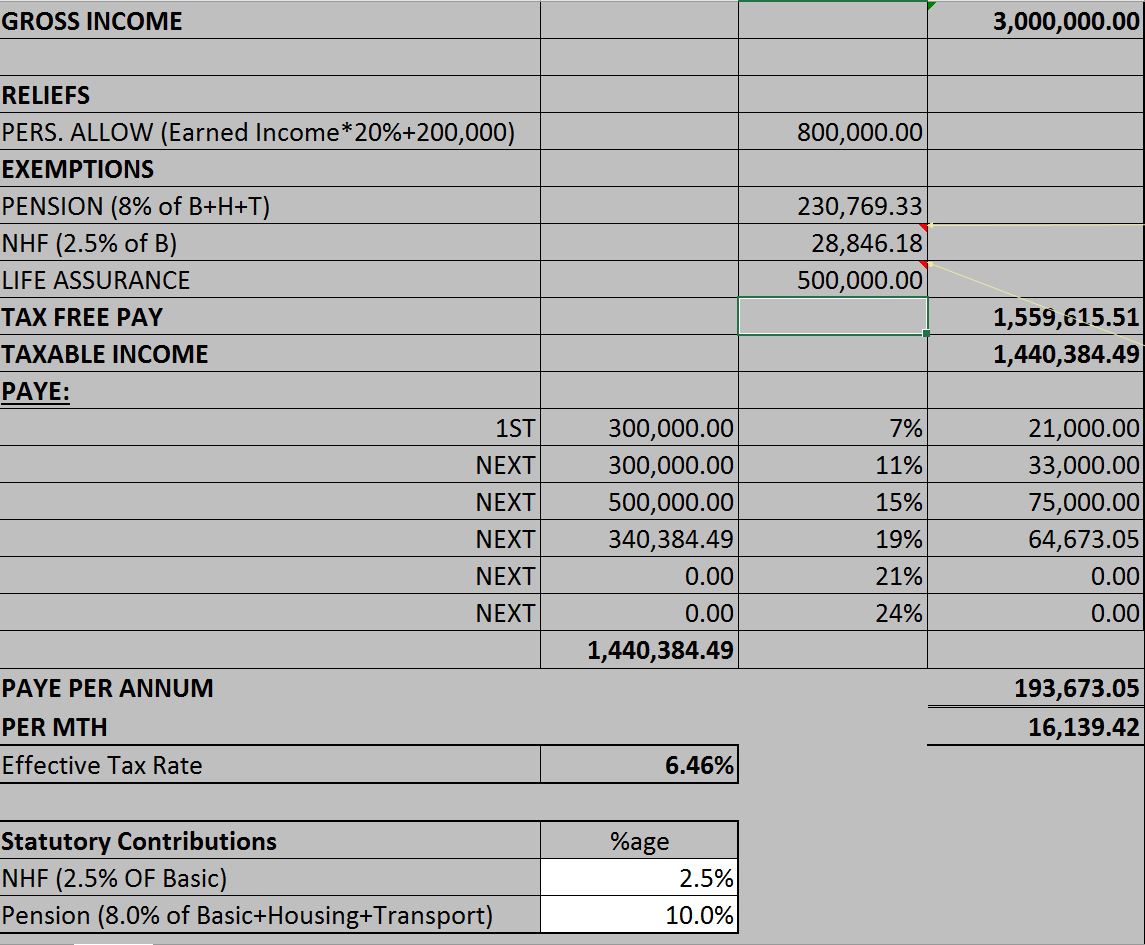Select the bold band total 1,440,384.49
1145x945 pixels.
[660, 651]
